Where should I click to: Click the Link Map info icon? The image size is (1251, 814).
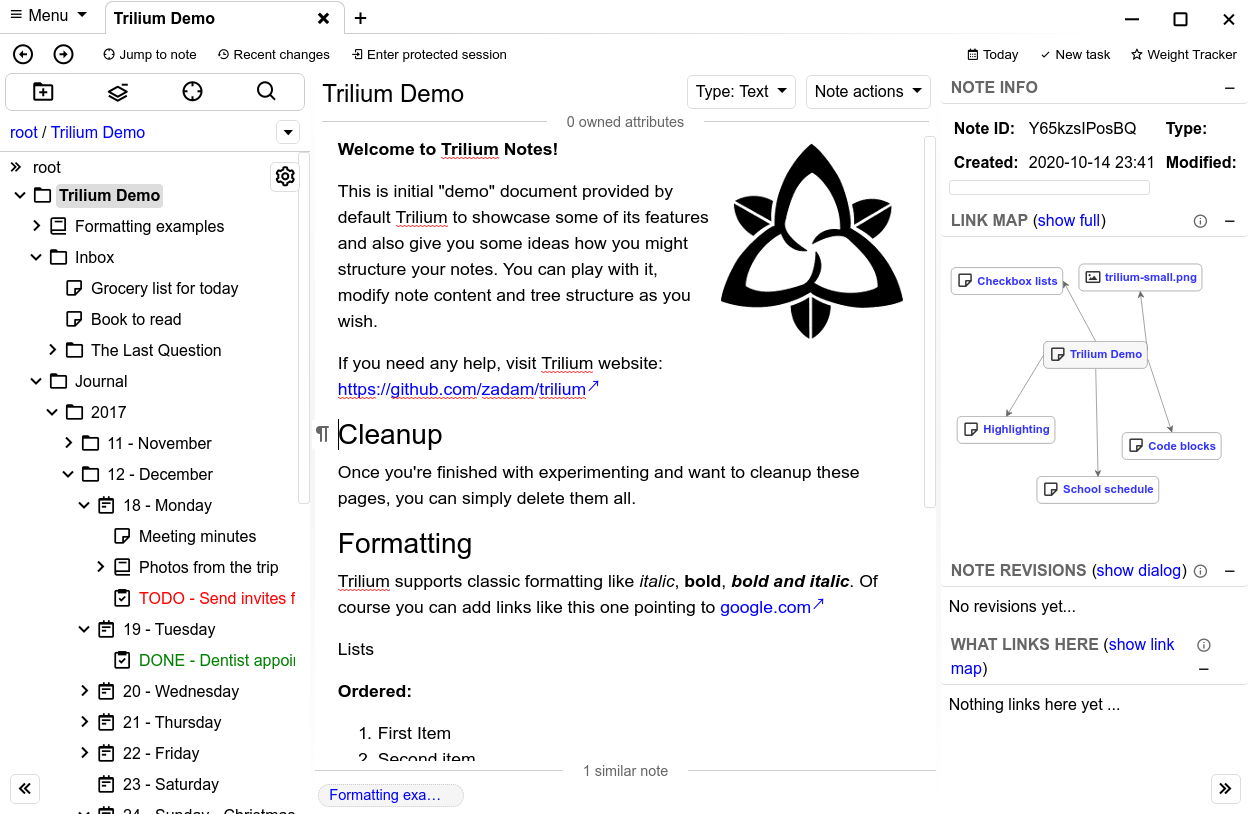(1201, 221)
